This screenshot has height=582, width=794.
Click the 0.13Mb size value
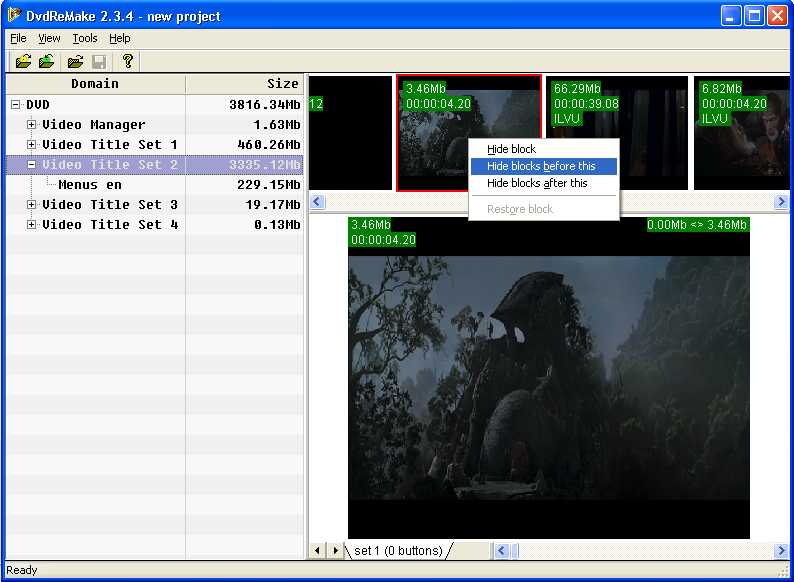point(276,224)
